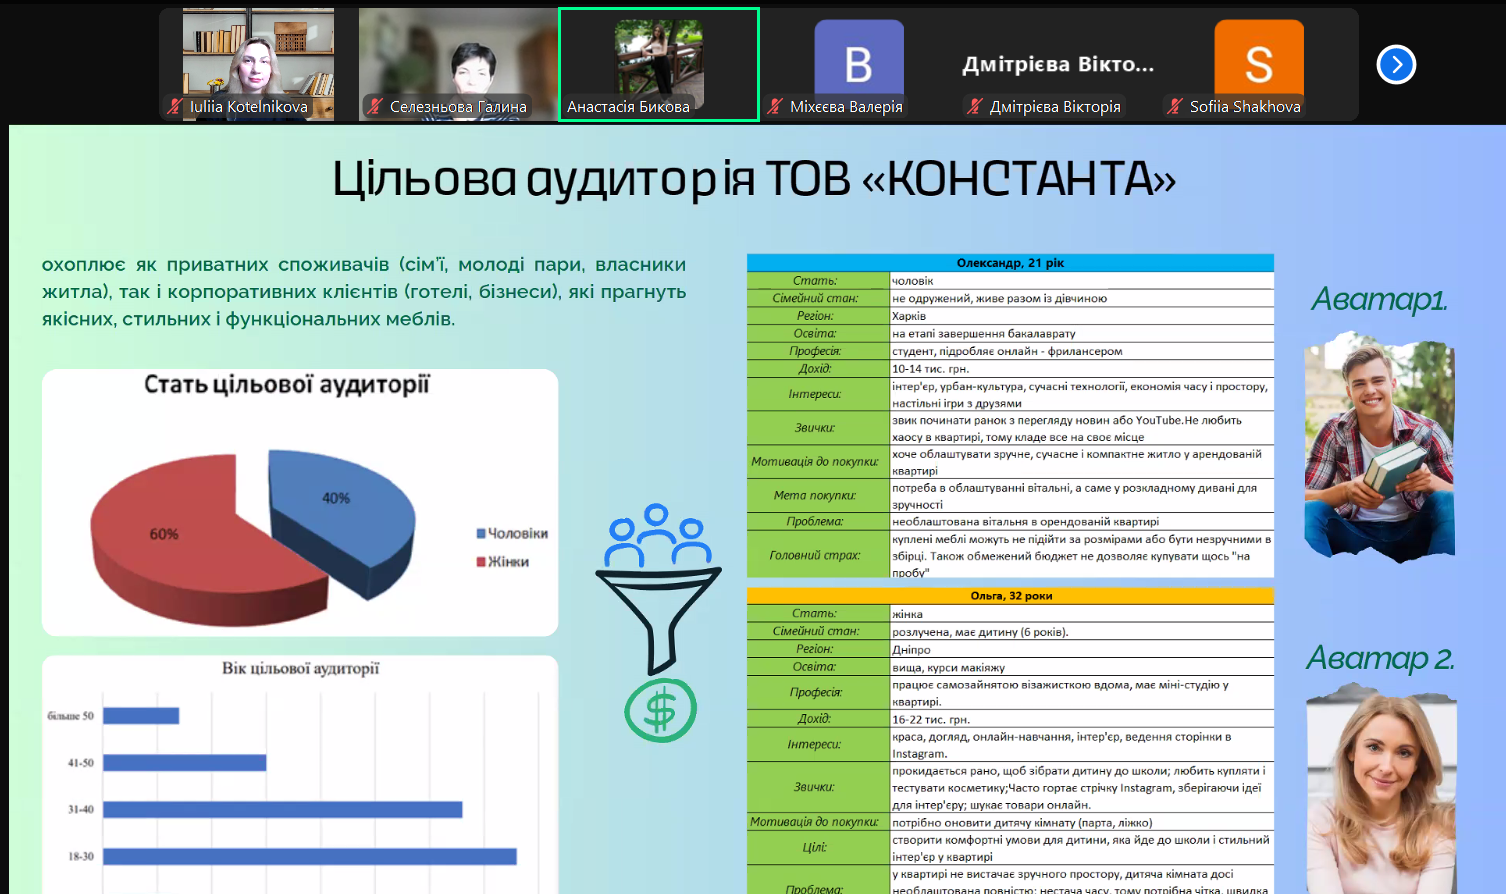The image size is (1506, 894).
Task: Click the smiling woman avatar photo
Action: point(1381,788)
